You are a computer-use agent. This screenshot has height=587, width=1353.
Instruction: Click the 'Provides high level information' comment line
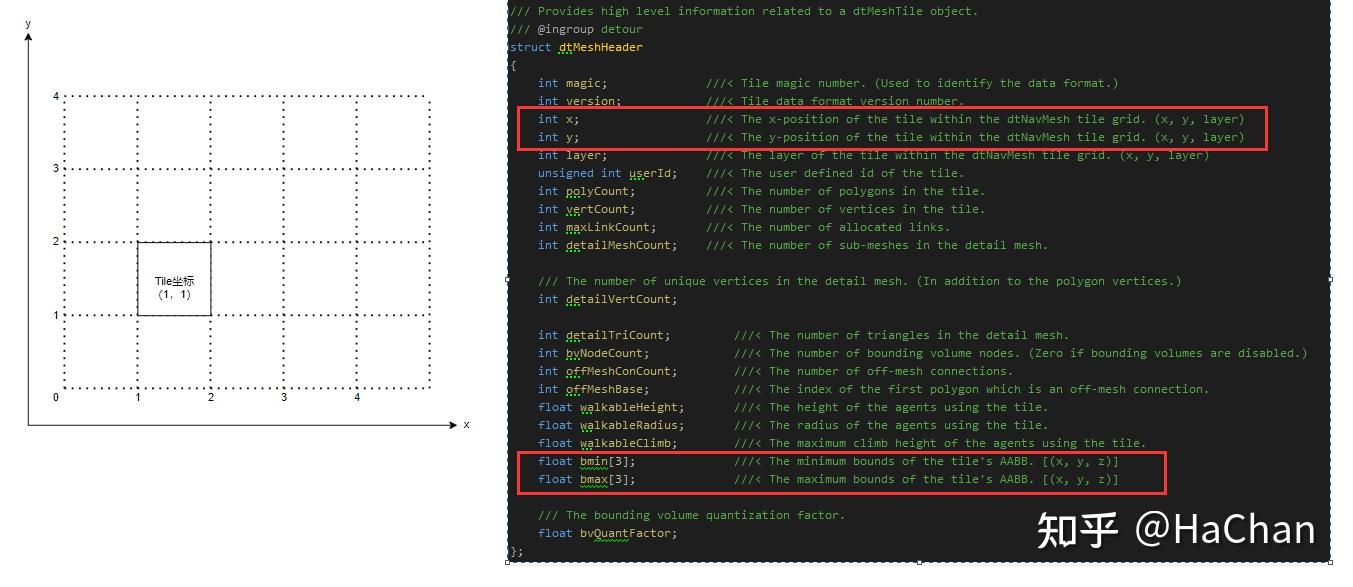(x=744, y=11)
